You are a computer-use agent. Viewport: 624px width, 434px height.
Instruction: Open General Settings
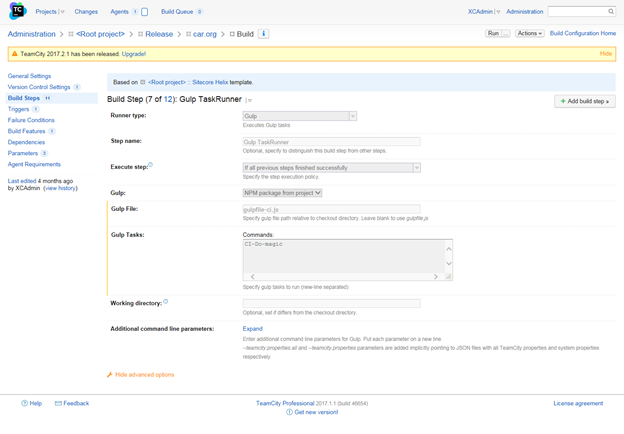click(x=29, y=76)
